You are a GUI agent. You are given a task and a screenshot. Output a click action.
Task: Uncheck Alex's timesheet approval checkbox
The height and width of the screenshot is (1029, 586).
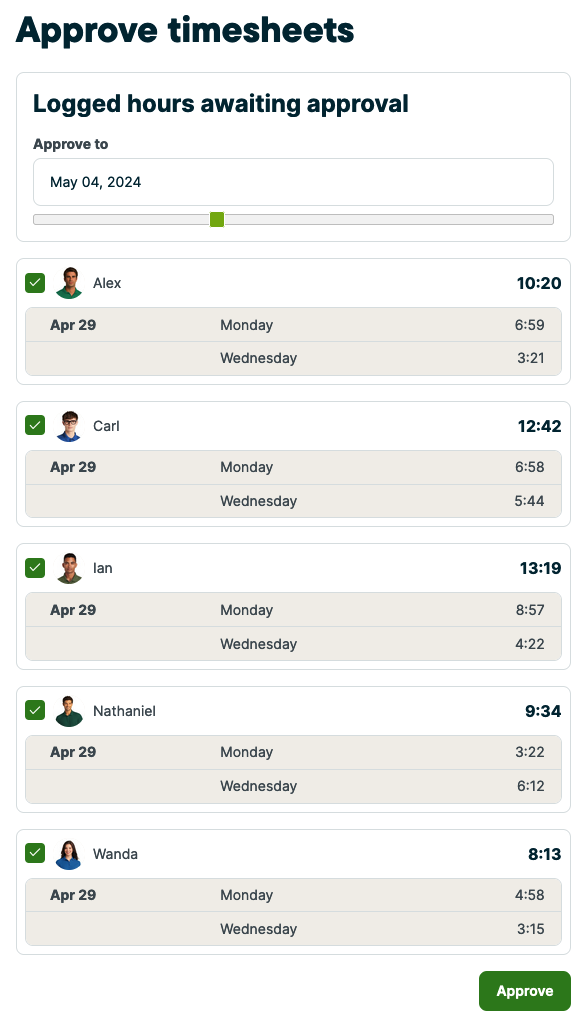(x=35, y=283)
